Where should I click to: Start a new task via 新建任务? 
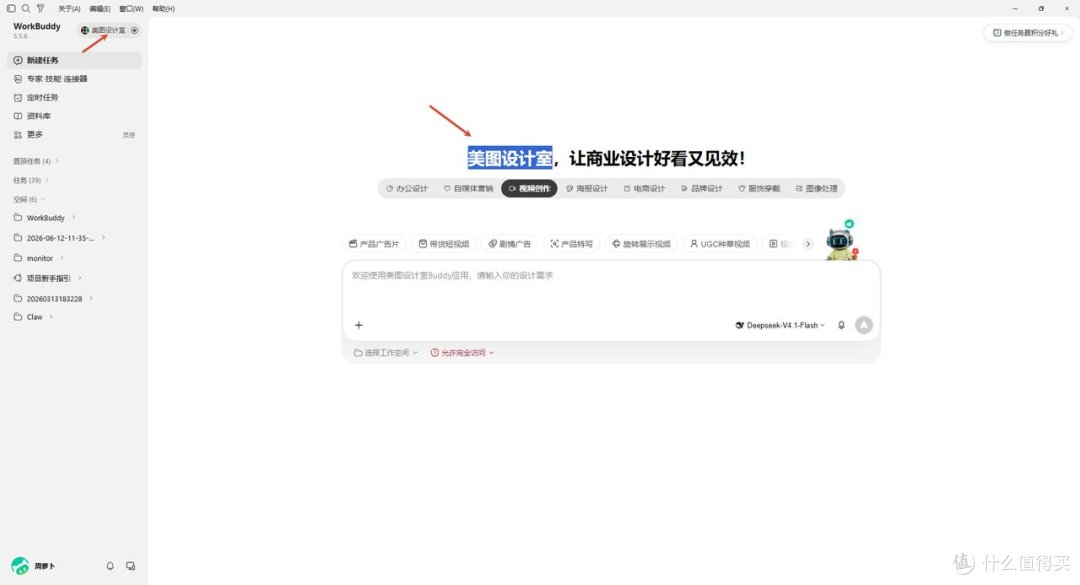[x=74, y=60]
